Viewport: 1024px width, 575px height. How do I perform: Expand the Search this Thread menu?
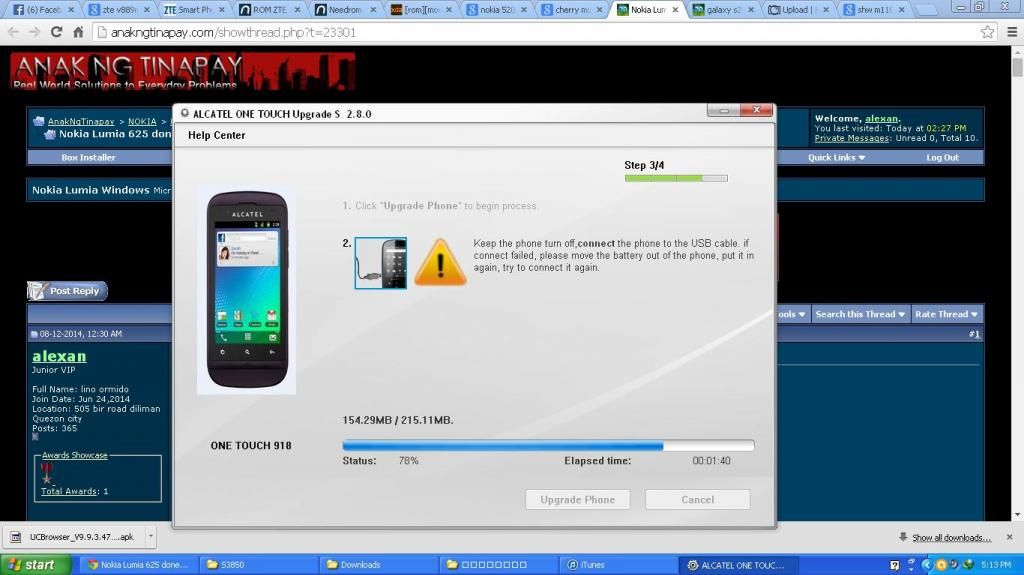(860, 314)
